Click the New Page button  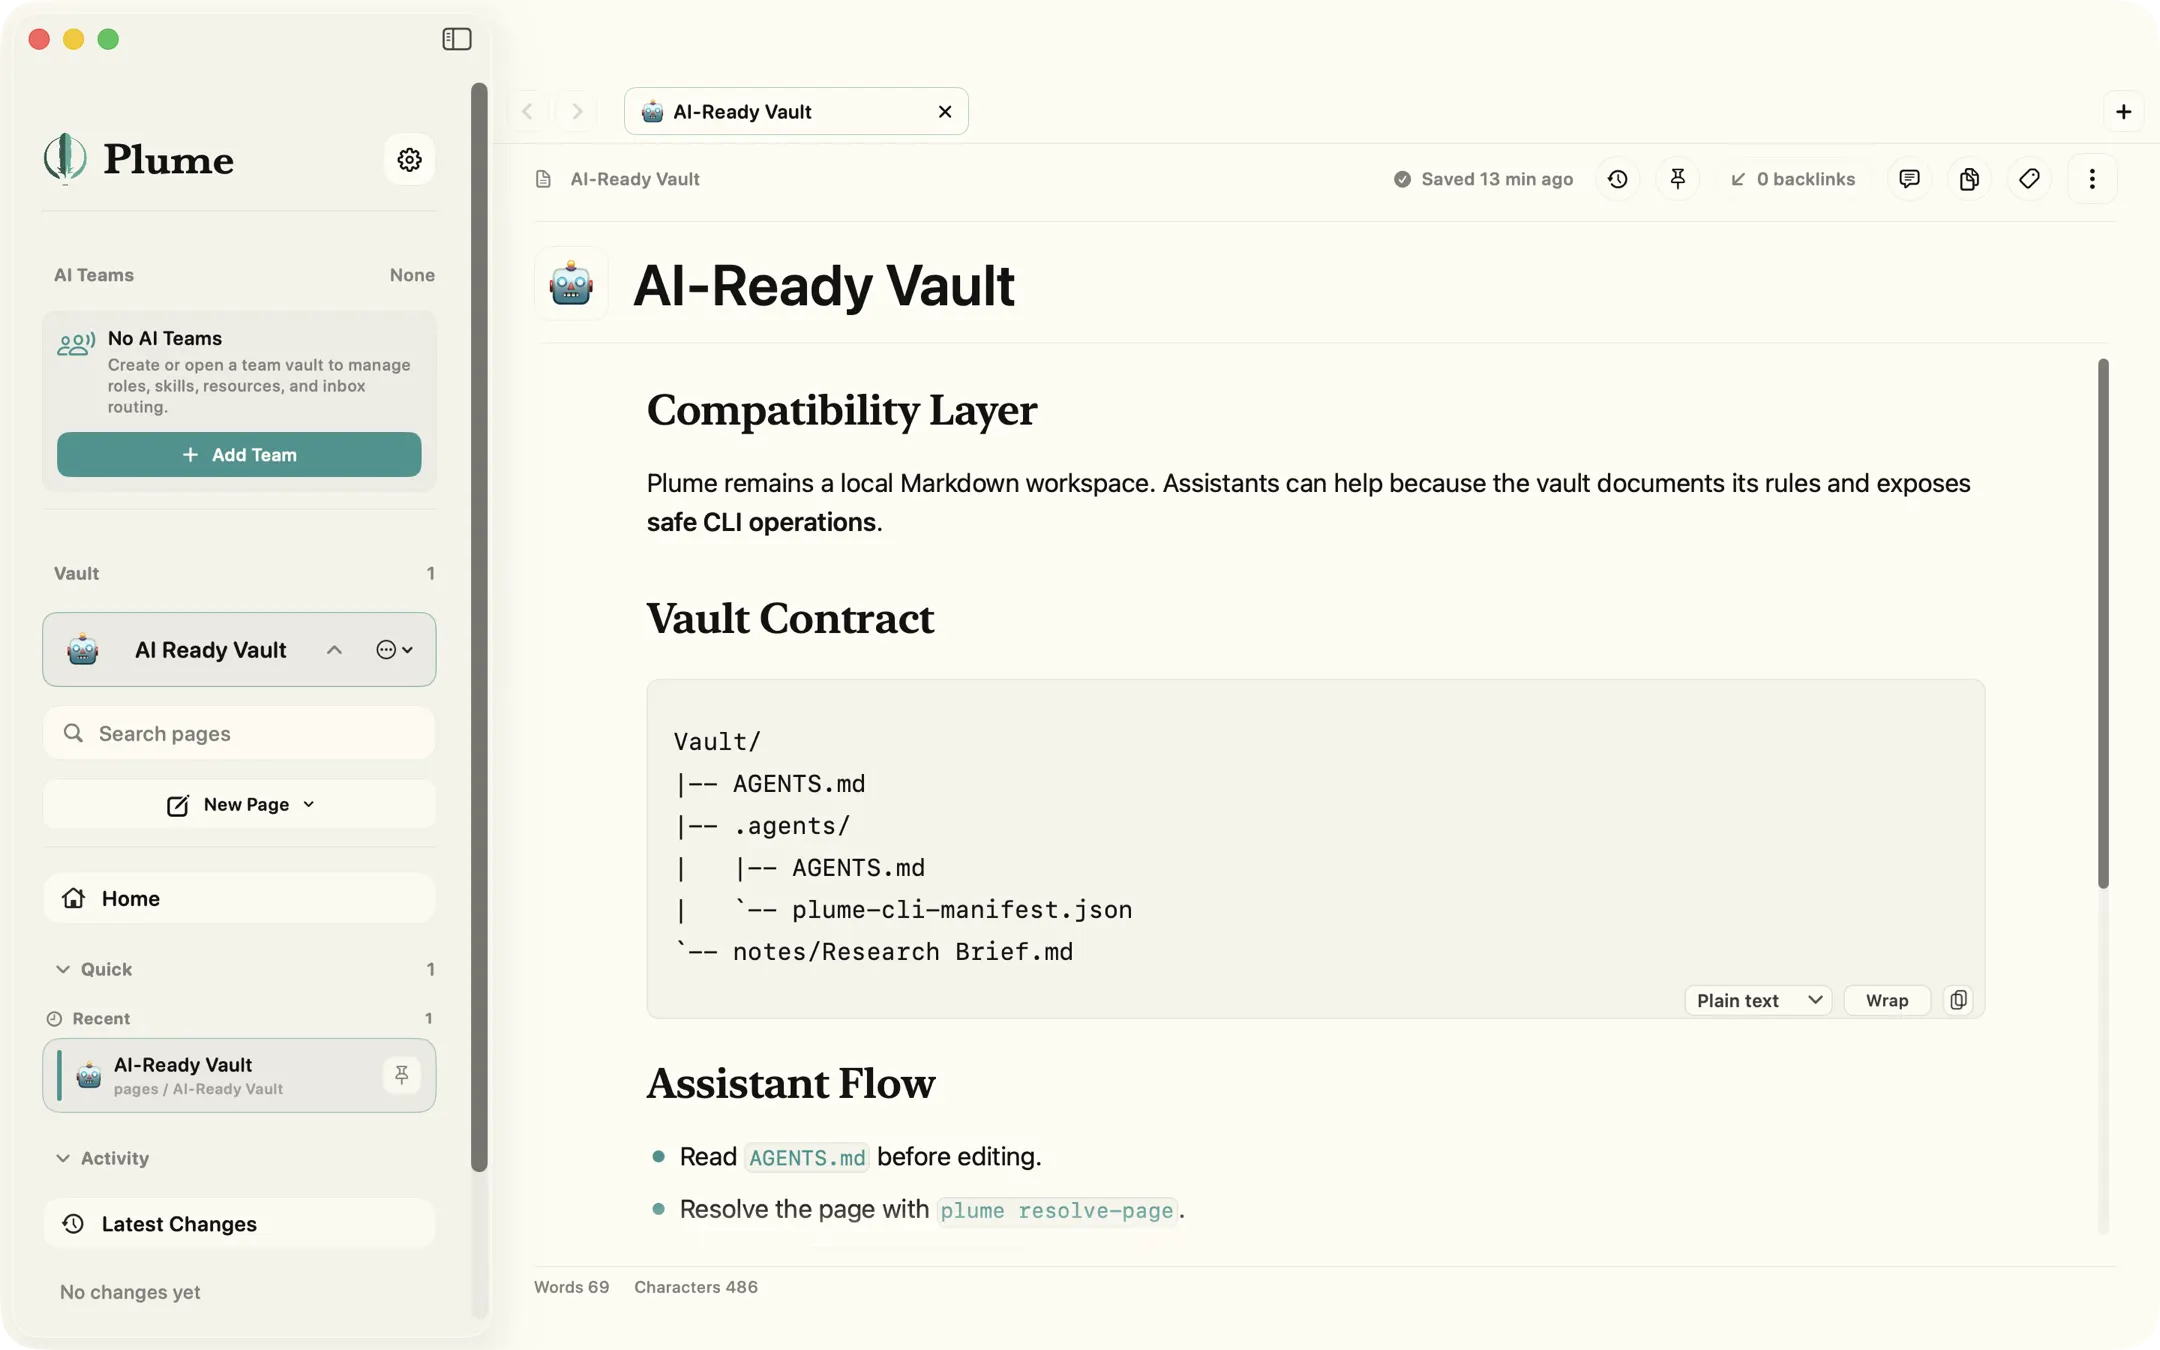coord(239,804)
